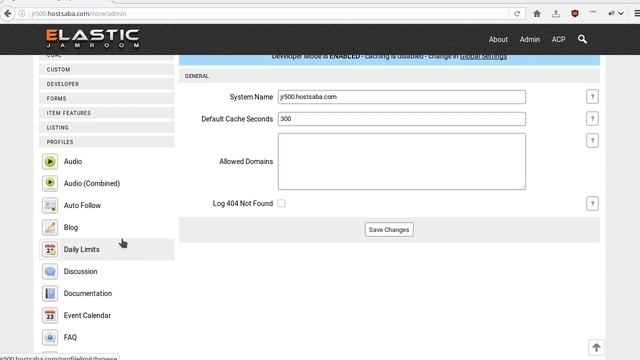The width and height of the screenshot is (640, 360).
Task: Open the Admin menu item
Action: click(x=529, y=40)
